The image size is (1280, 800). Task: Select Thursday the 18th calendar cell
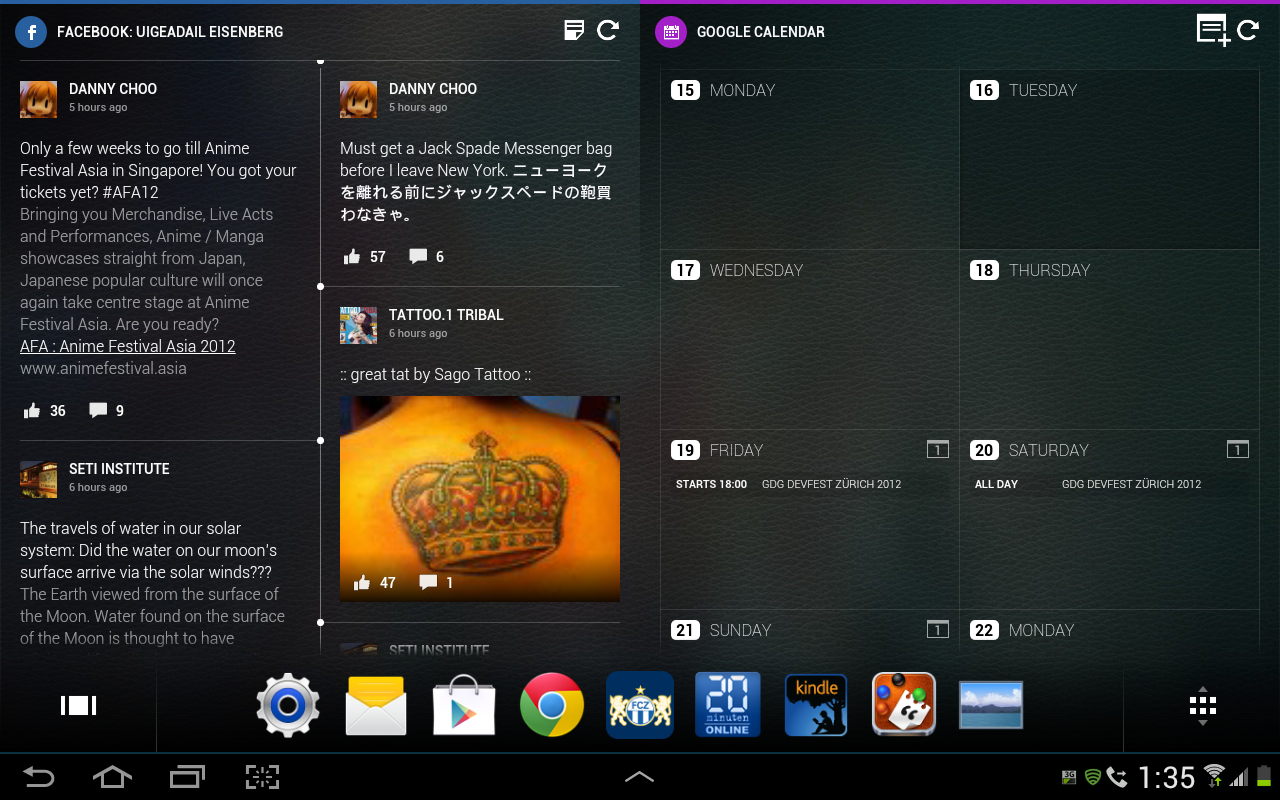coord(1109,340)
